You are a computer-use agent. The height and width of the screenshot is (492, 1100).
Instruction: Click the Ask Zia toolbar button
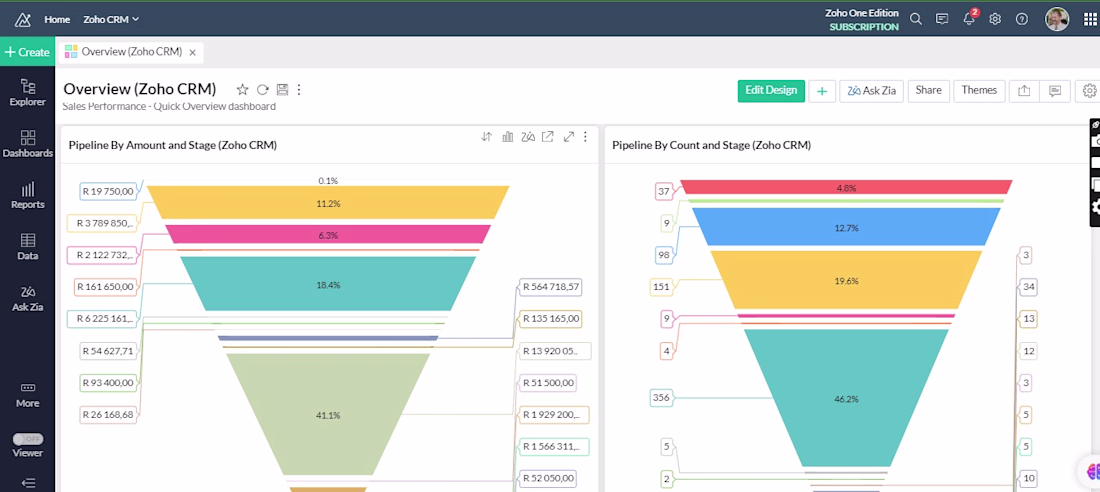pyautogui.click(x=871, y=91)
